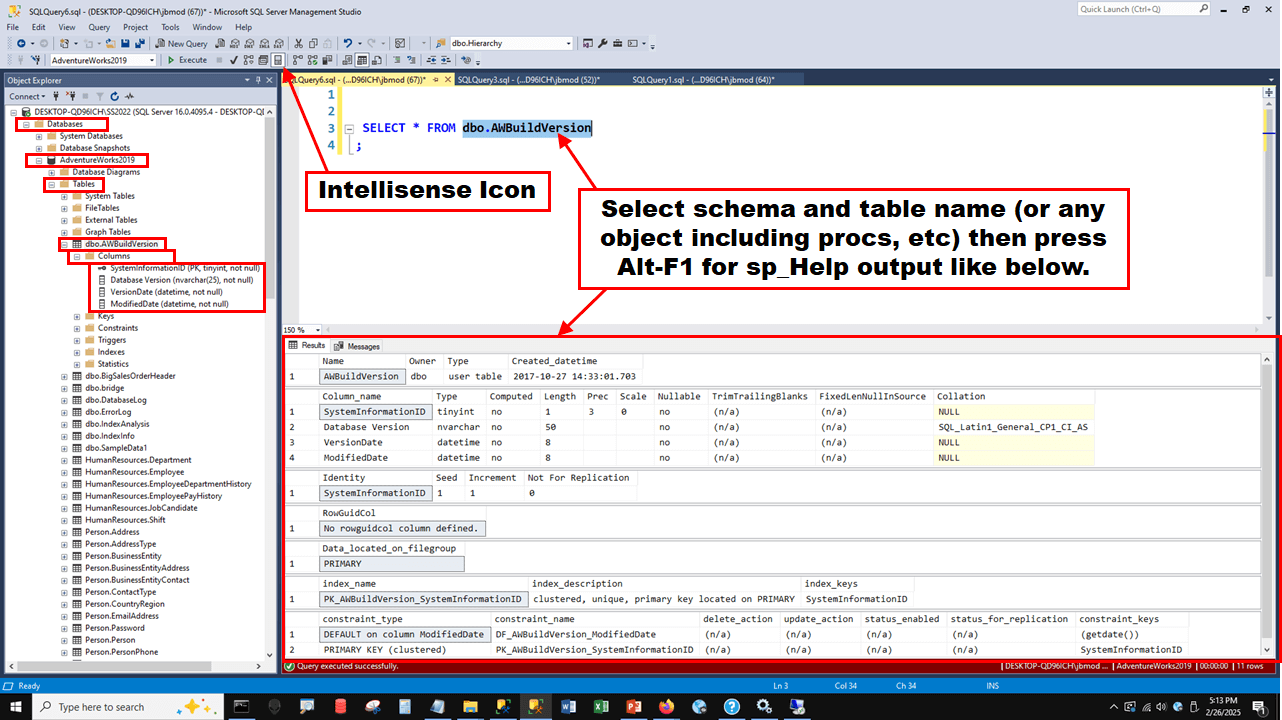
Task: Open Word from the taskbar
Action: (x=569, y=706)
